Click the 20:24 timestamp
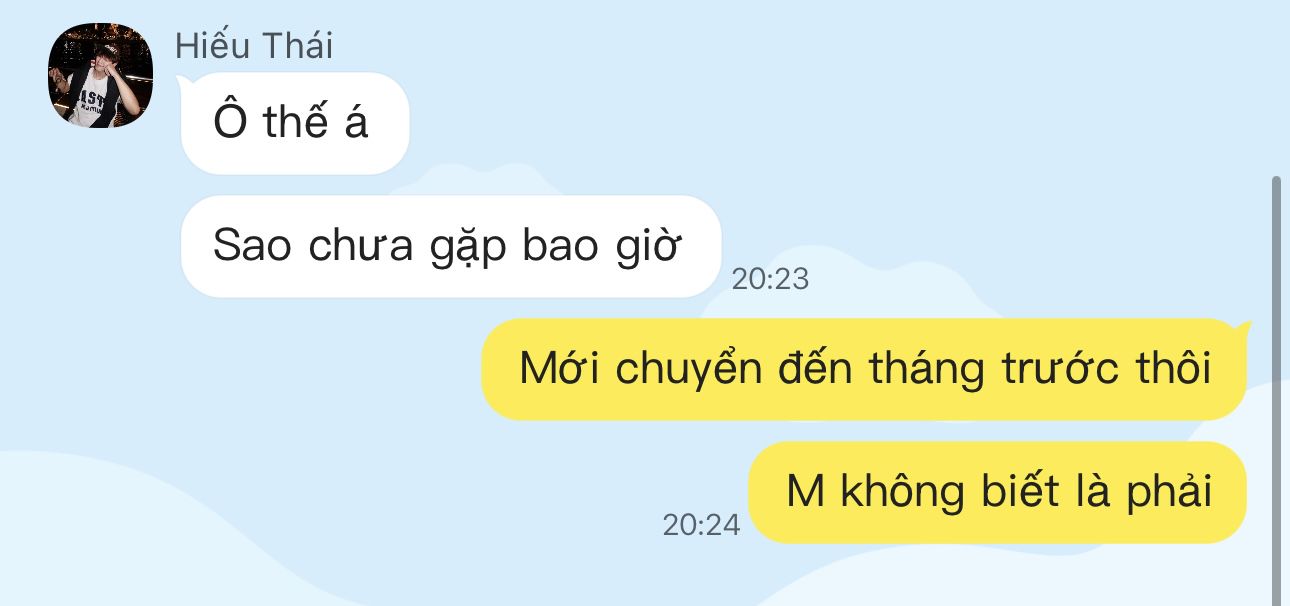The height and width of the screenshot is (606, 1290). [x=701, y=525]
